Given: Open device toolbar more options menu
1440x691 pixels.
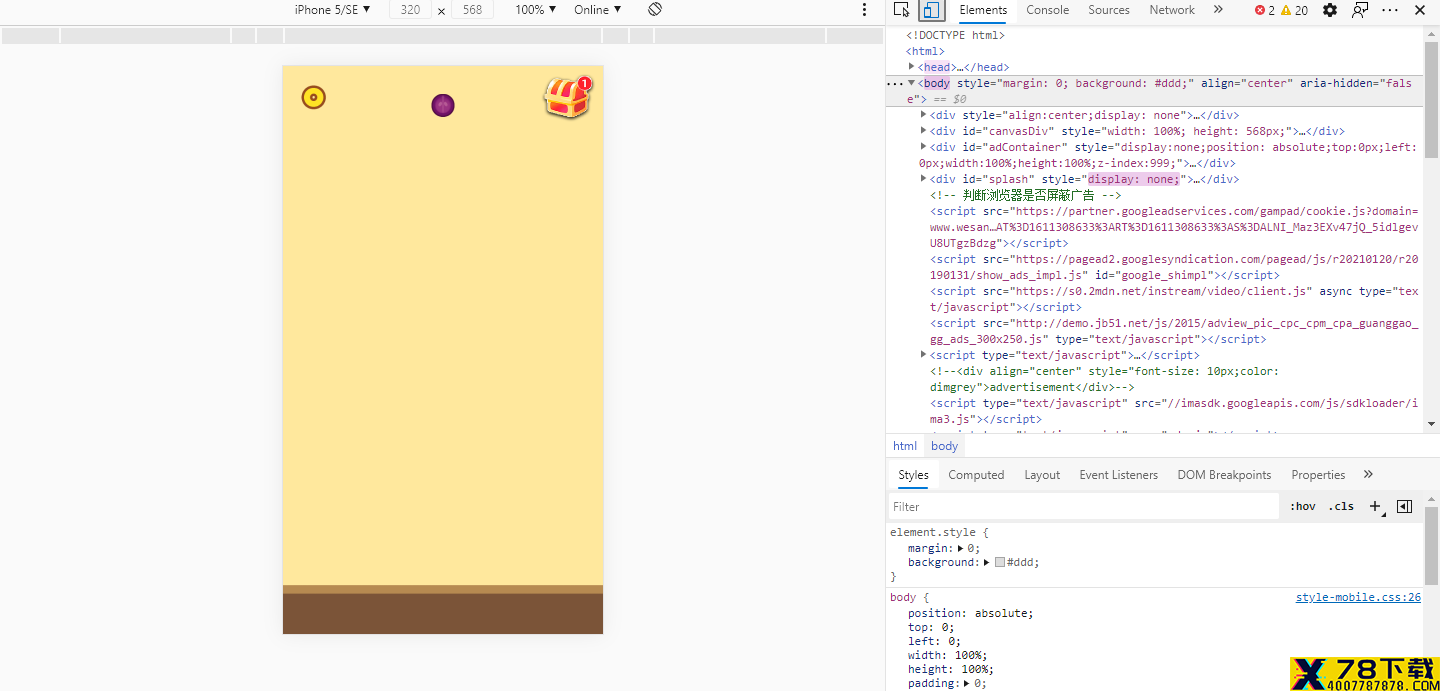Looking at the screenshot, I should (865, 10).
